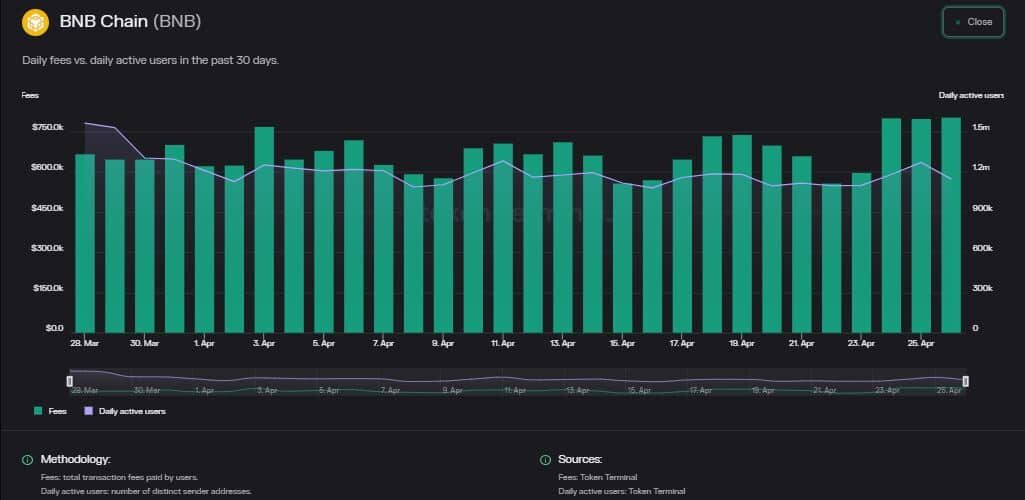Click the 900k users axis label
This screenshot has height=500, width=1025.
tap(983, 208)
